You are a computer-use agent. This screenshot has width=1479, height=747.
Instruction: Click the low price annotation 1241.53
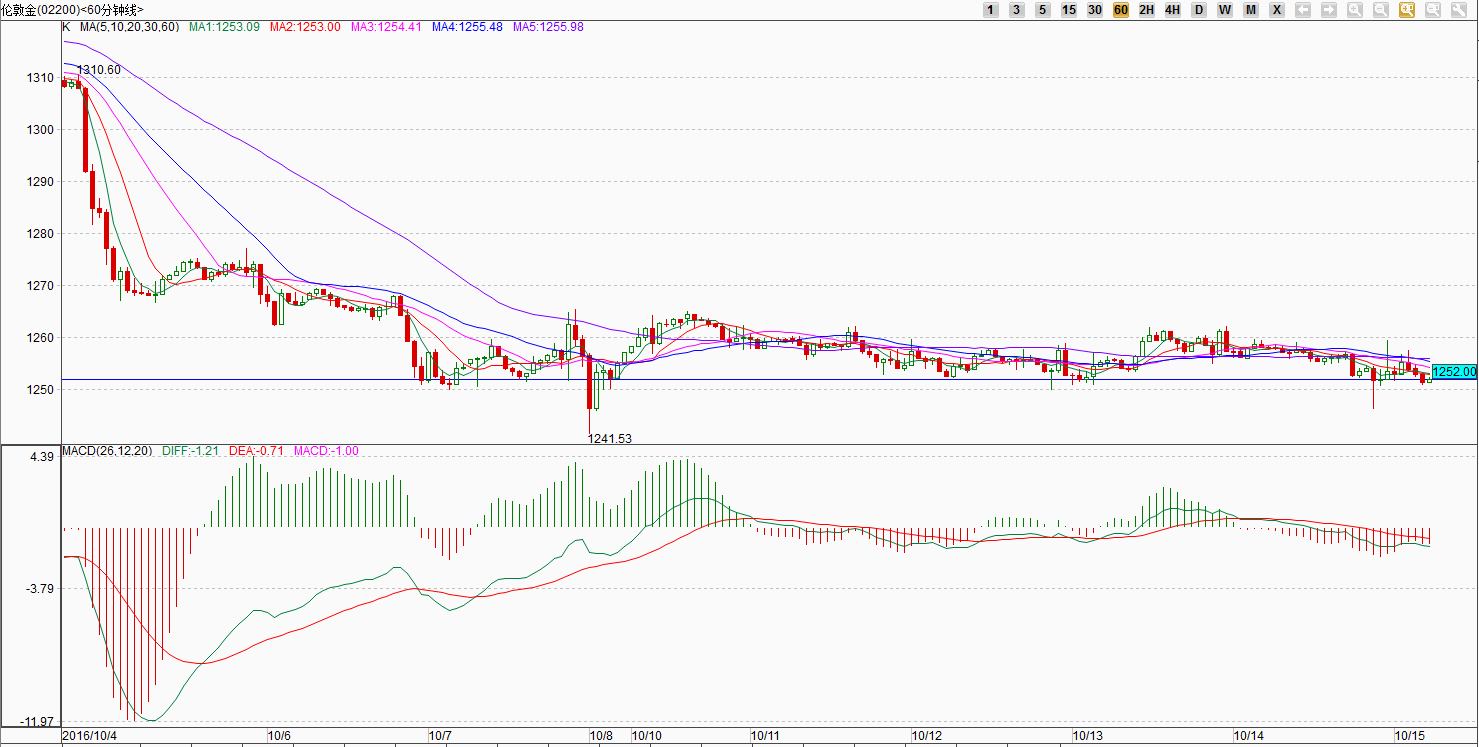[x=610, y=438]
